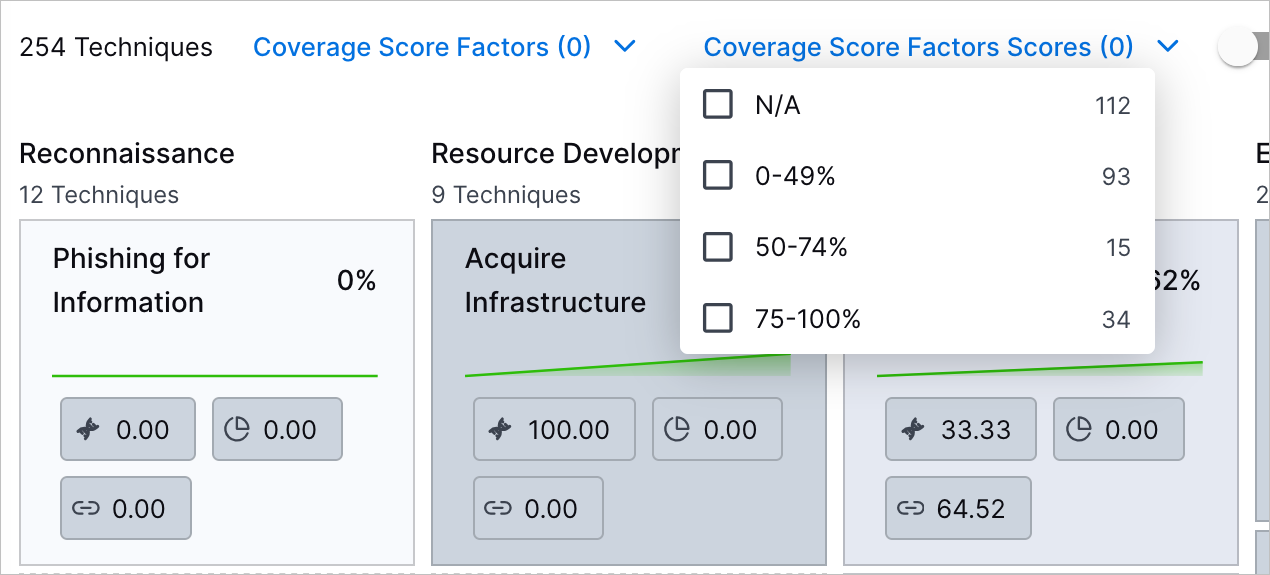Click the 34 count next to 75-100%
Image resolution: width=1270 pixels, height=575 pixels.
(1116, 319)
